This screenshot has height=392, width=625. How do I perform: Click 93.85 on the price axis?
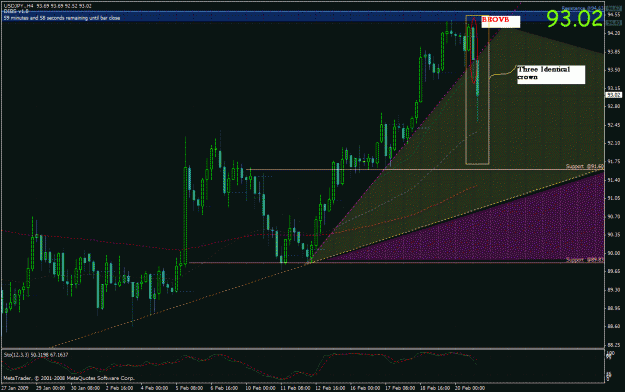613,51
